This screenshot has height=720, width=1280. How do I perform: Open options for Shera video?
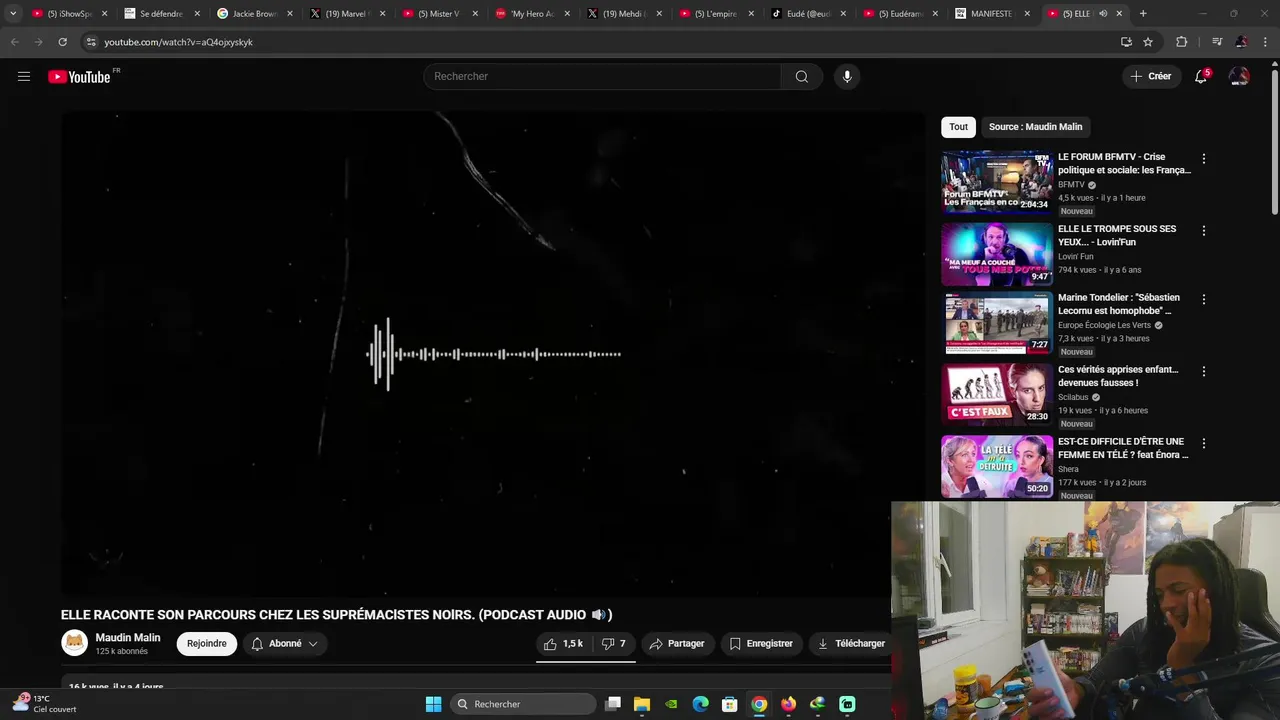click(1204, 443)
